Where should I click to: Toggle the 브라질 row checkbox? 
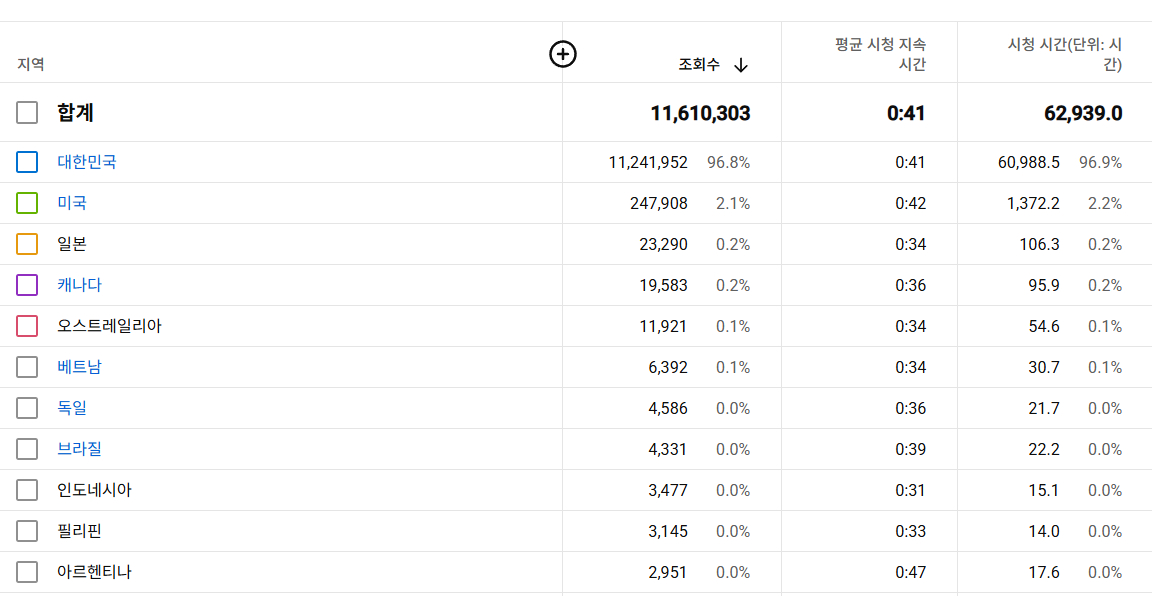click(x=27, y=449)
